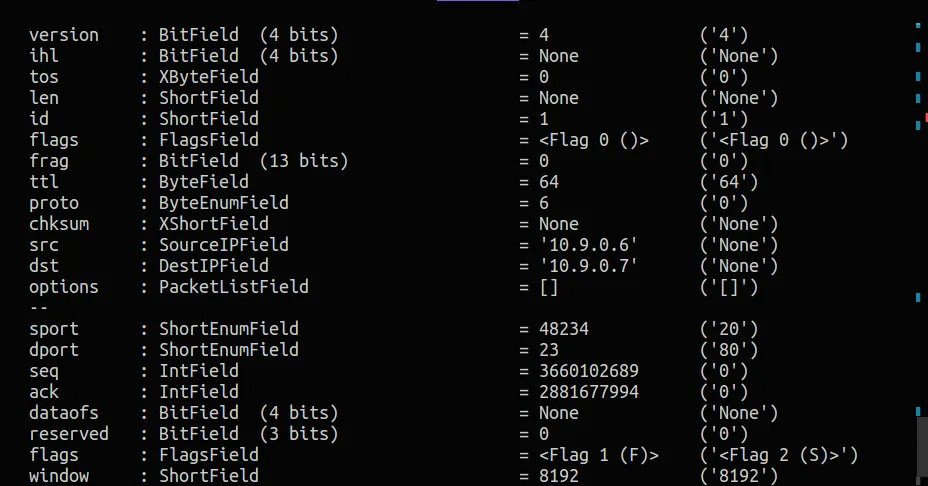Click the 'dataofs' field name
928x486 pixels.
pos(64,413)
